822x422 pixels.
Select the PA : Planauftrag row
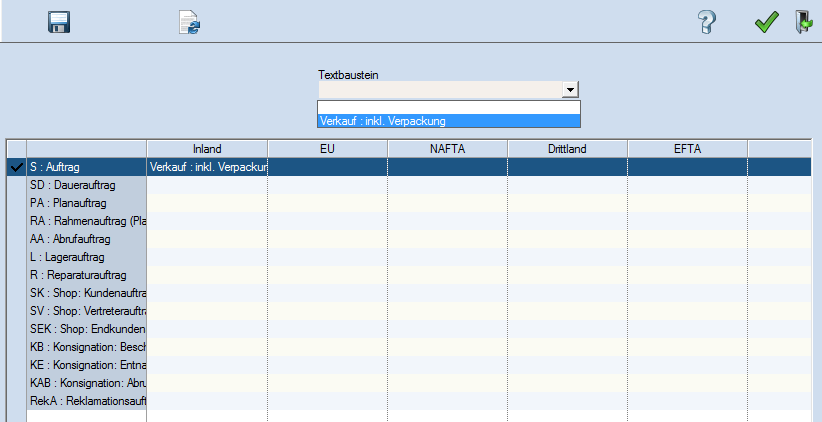(86, 203)
